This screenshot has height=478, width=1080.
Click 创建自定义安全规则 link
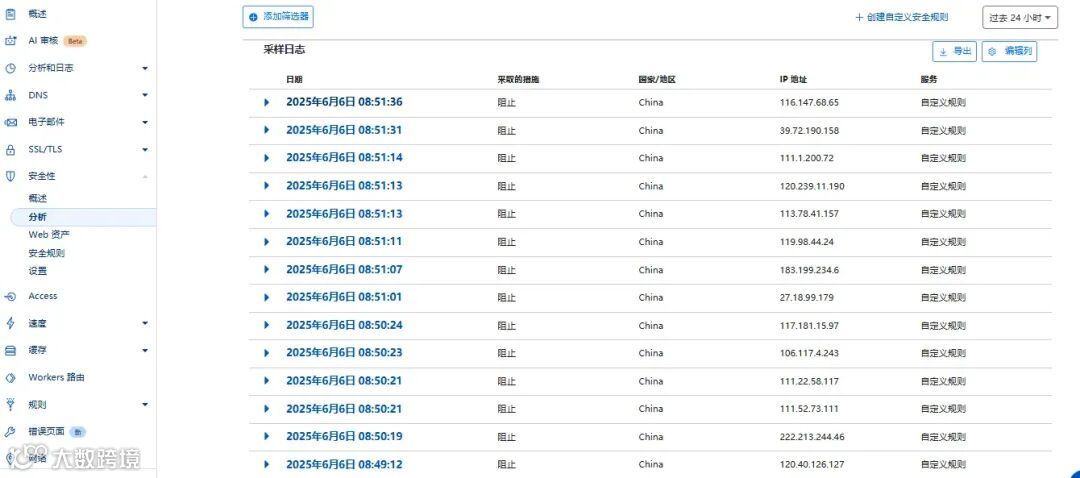coord(902,17)
